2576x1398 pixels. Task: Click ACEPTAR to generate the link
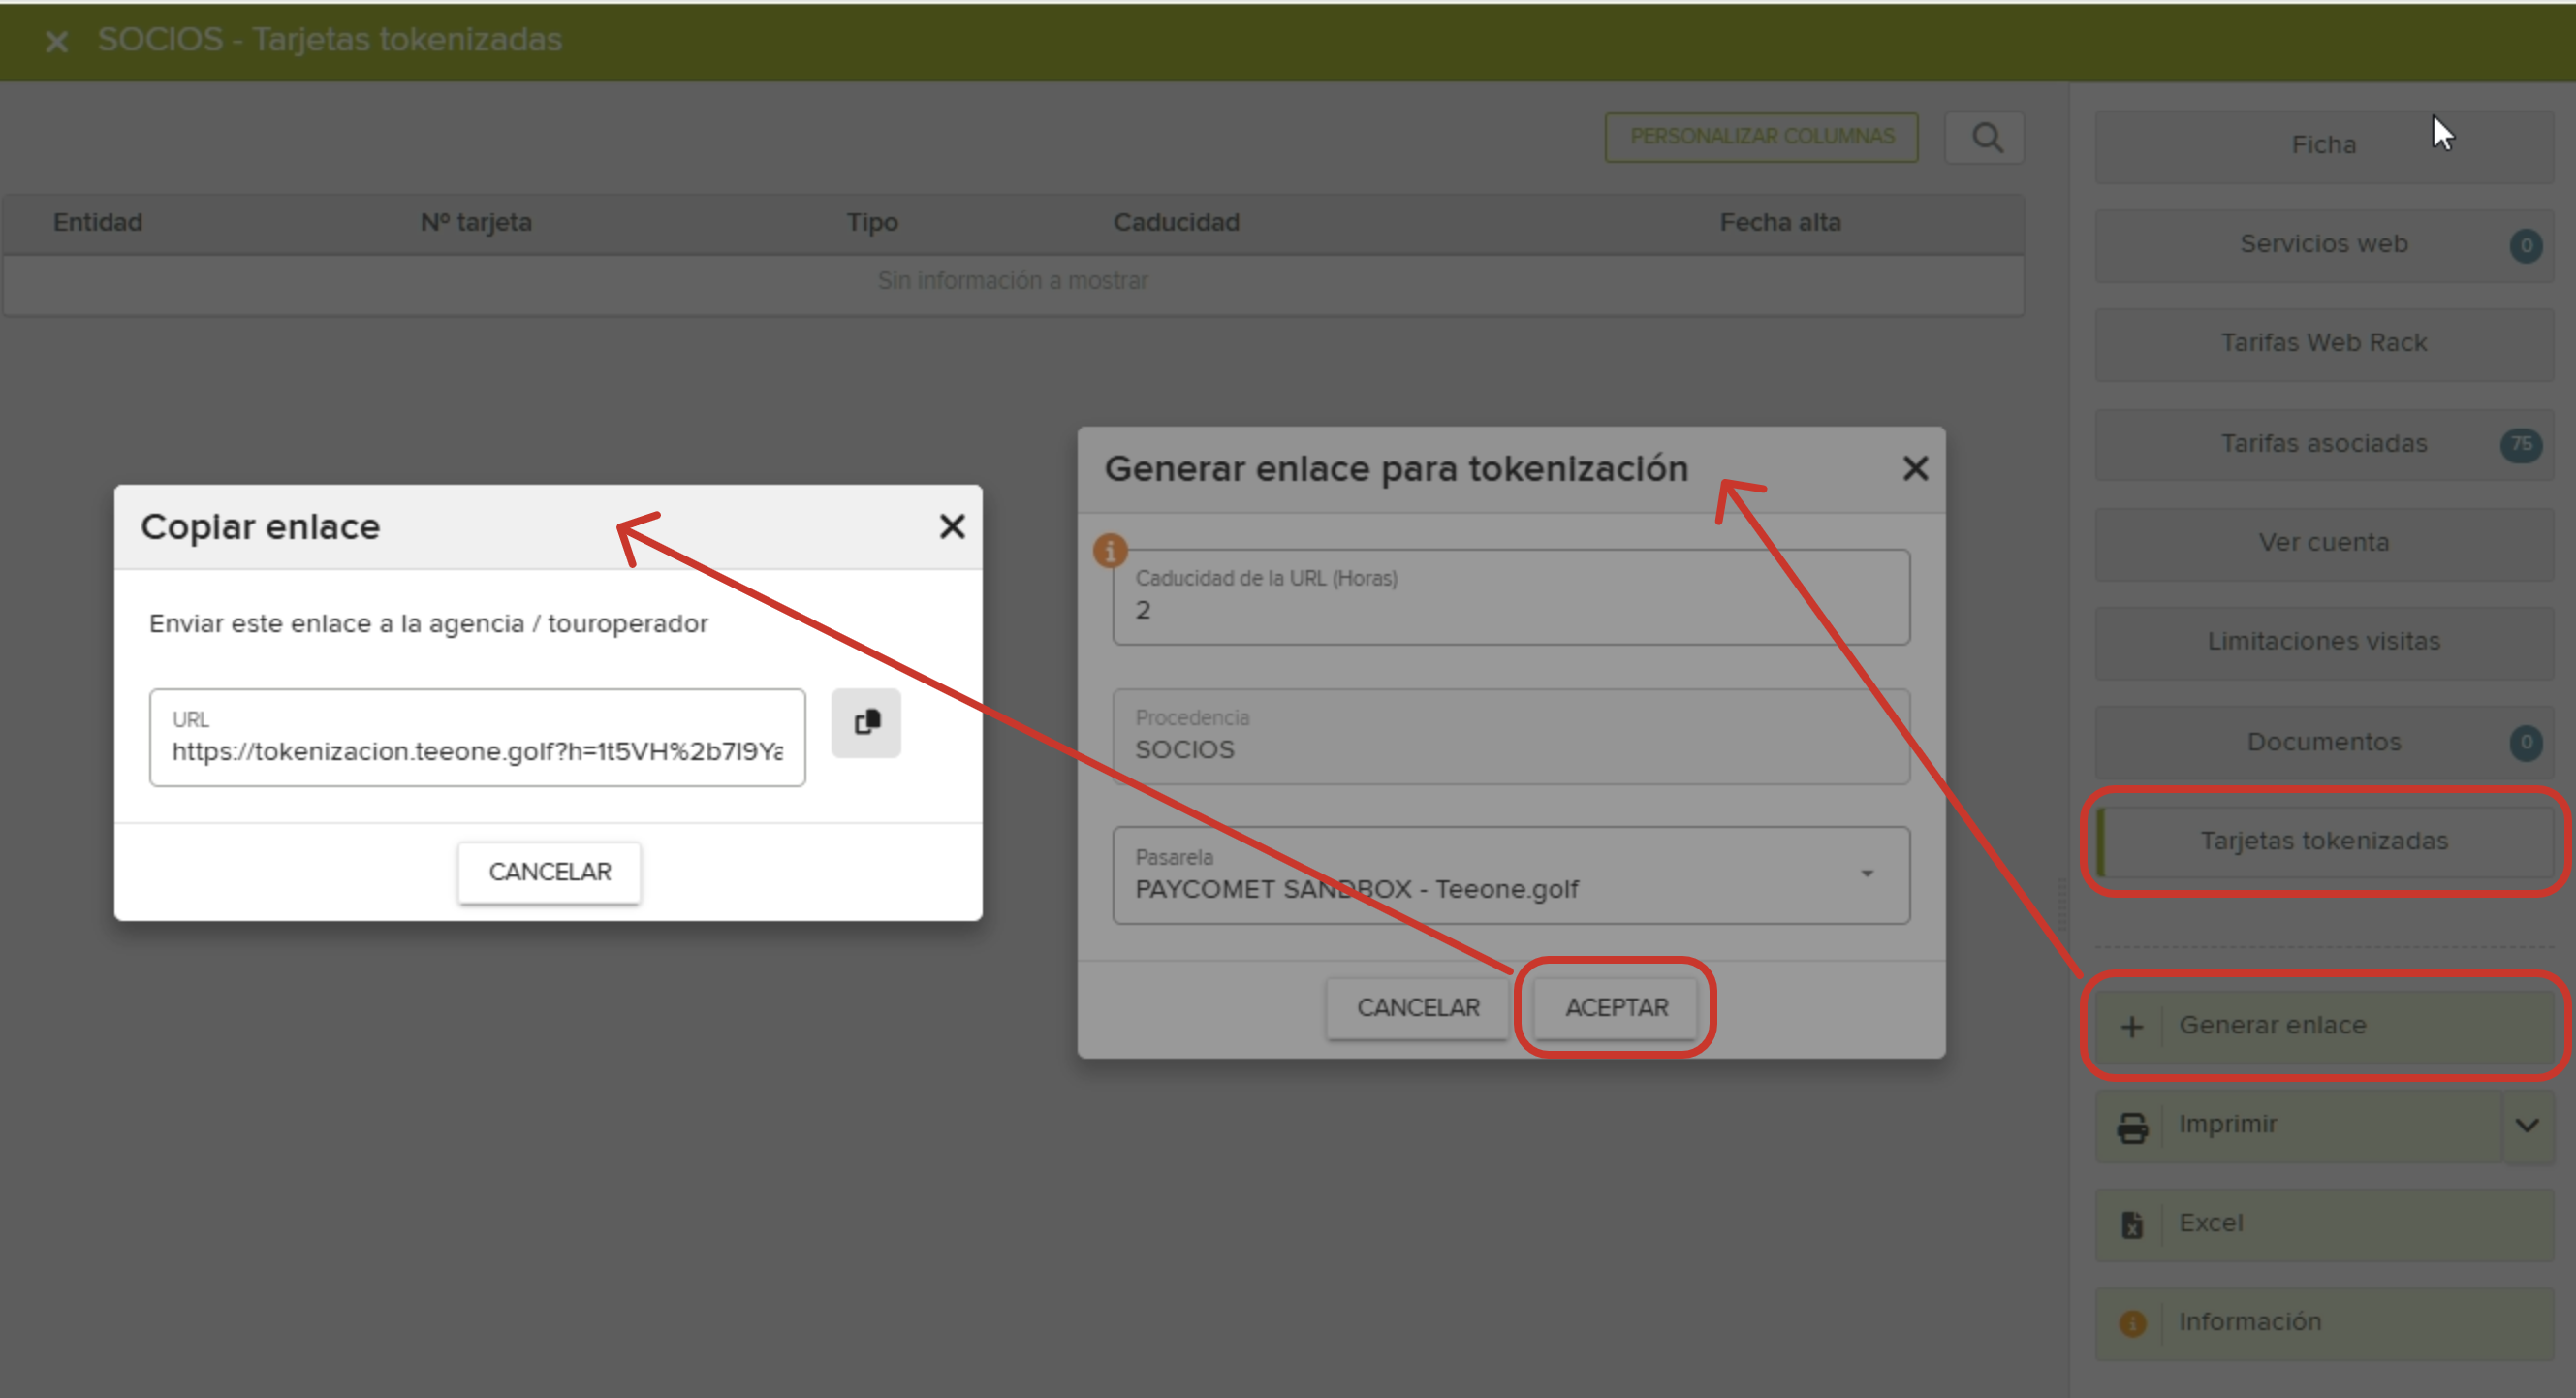click(x=1616, y=1008)
